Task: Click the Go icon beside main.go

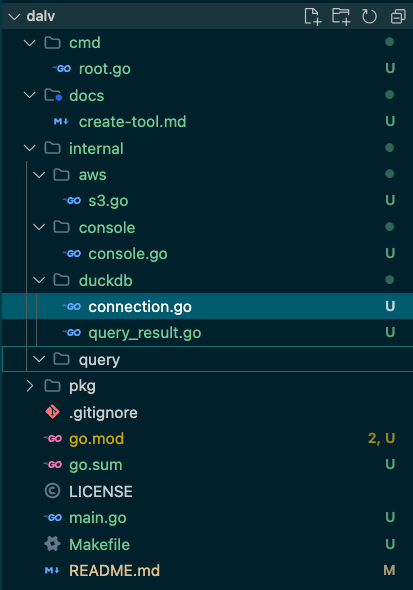Action: click(x=52, y=518)
